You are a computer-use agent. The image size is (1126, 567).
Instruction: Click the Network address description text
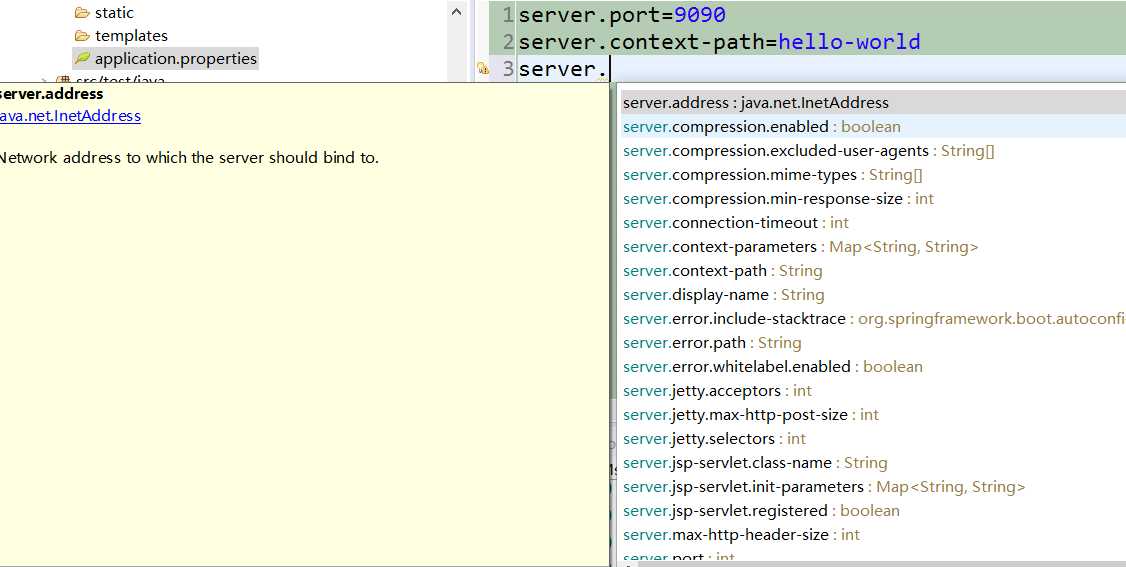pos(188,158)
